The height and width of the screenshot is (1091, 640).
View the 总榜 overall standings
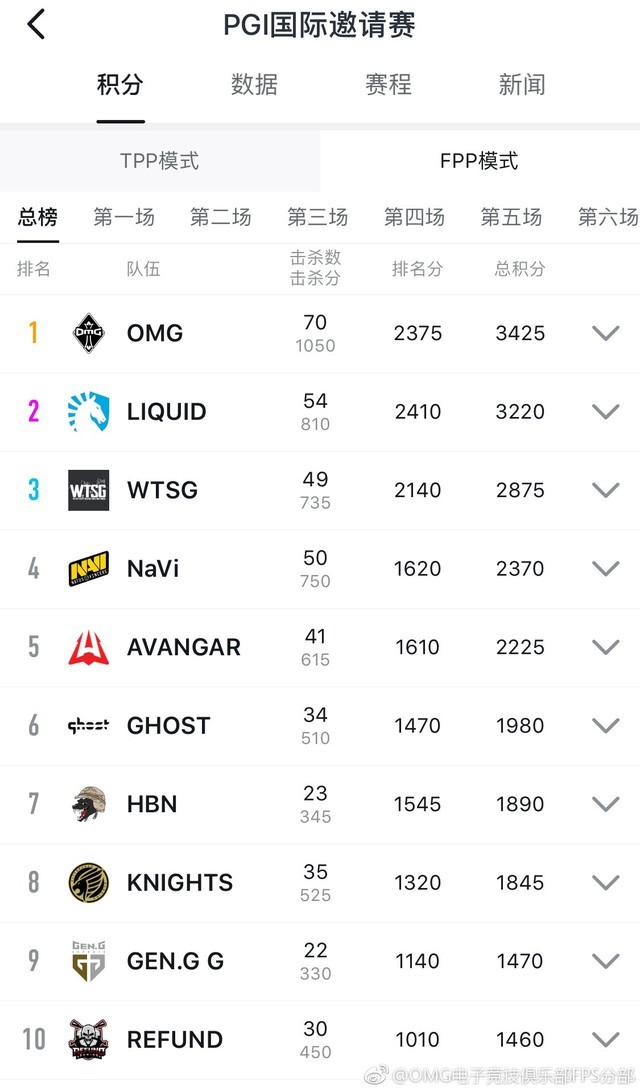tap(37, 217)
